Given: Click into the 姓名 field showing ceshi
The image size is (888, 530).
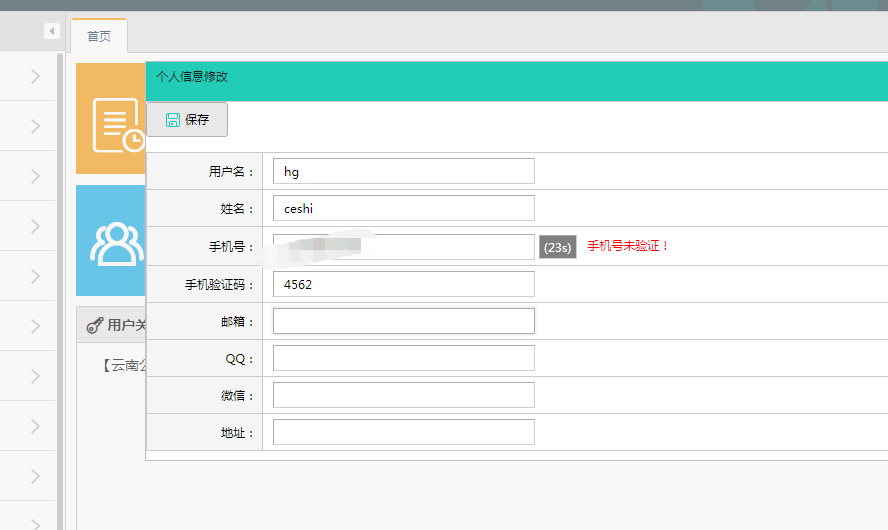Looking at the screenshot, I should (403, 208).
